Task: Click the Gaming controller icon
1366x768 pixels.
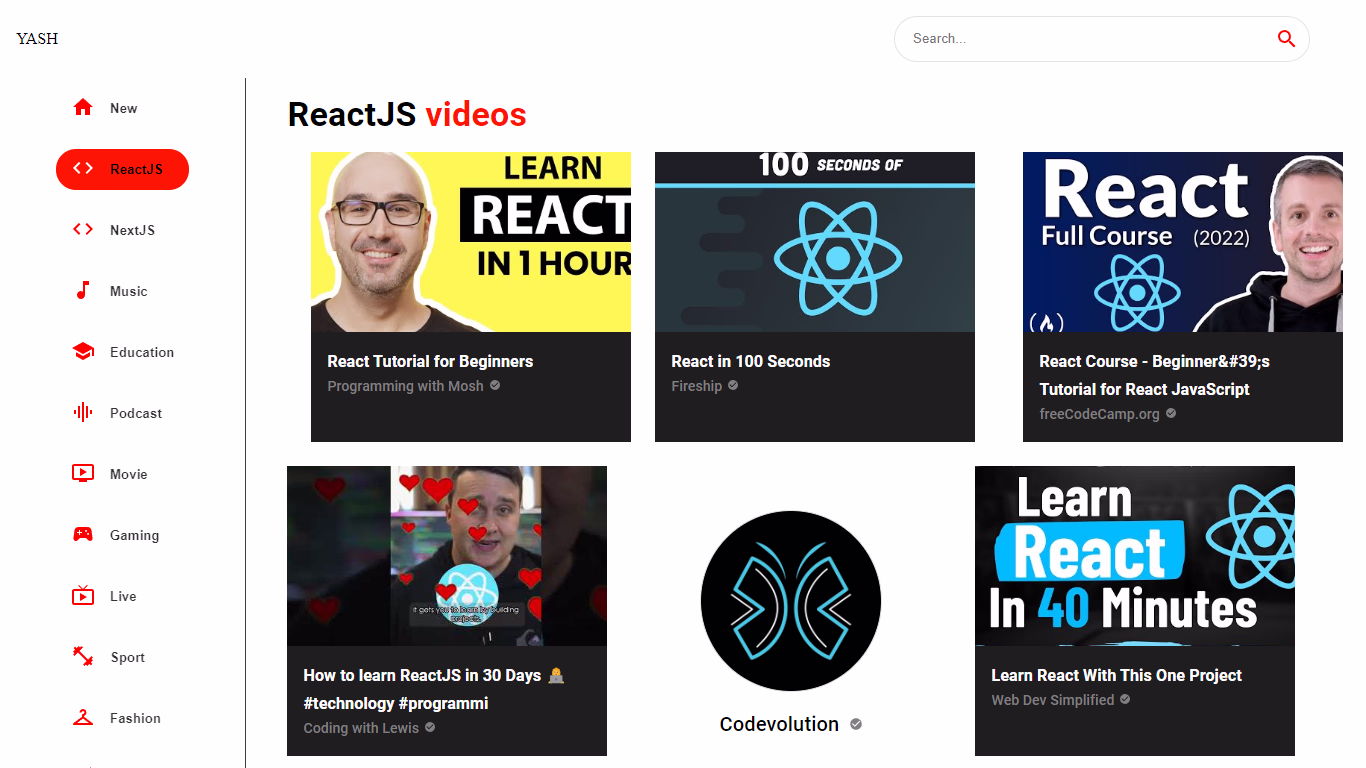Action: (x=83, y=535)
